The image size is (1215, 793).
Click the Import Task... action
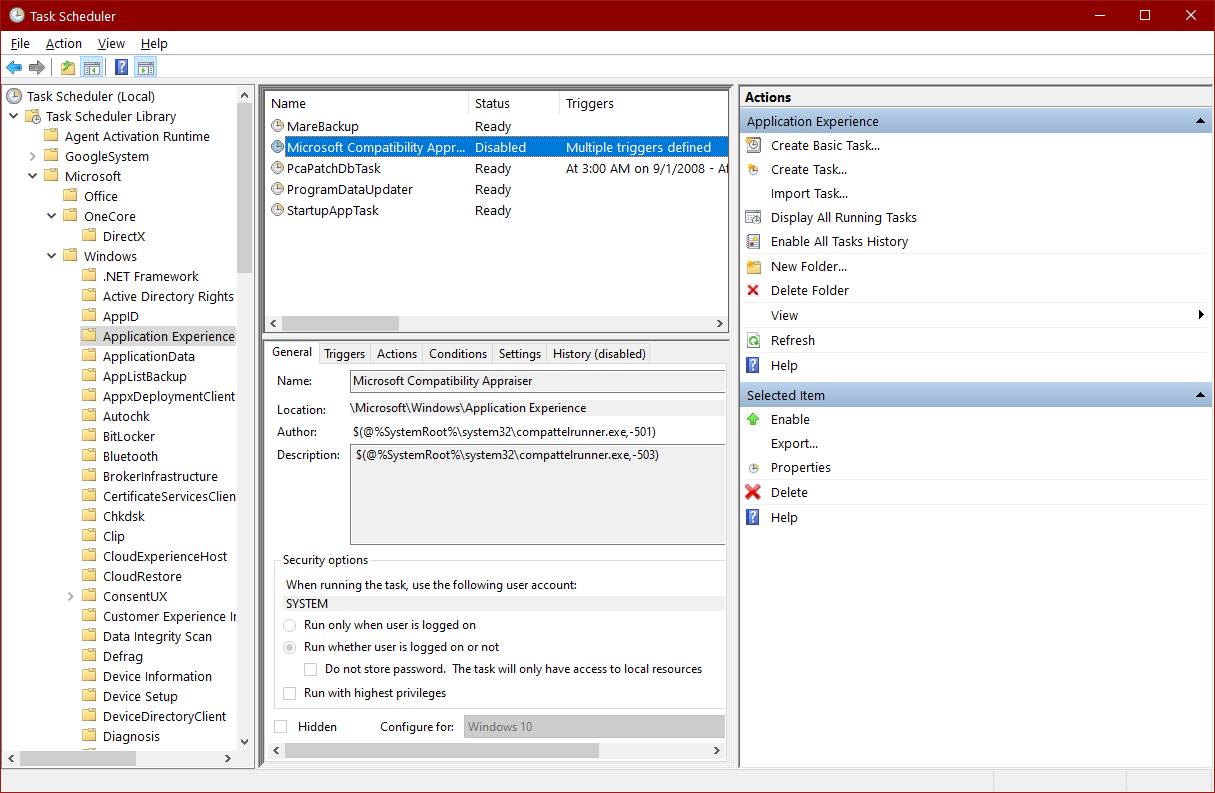(x=809, y=193)
